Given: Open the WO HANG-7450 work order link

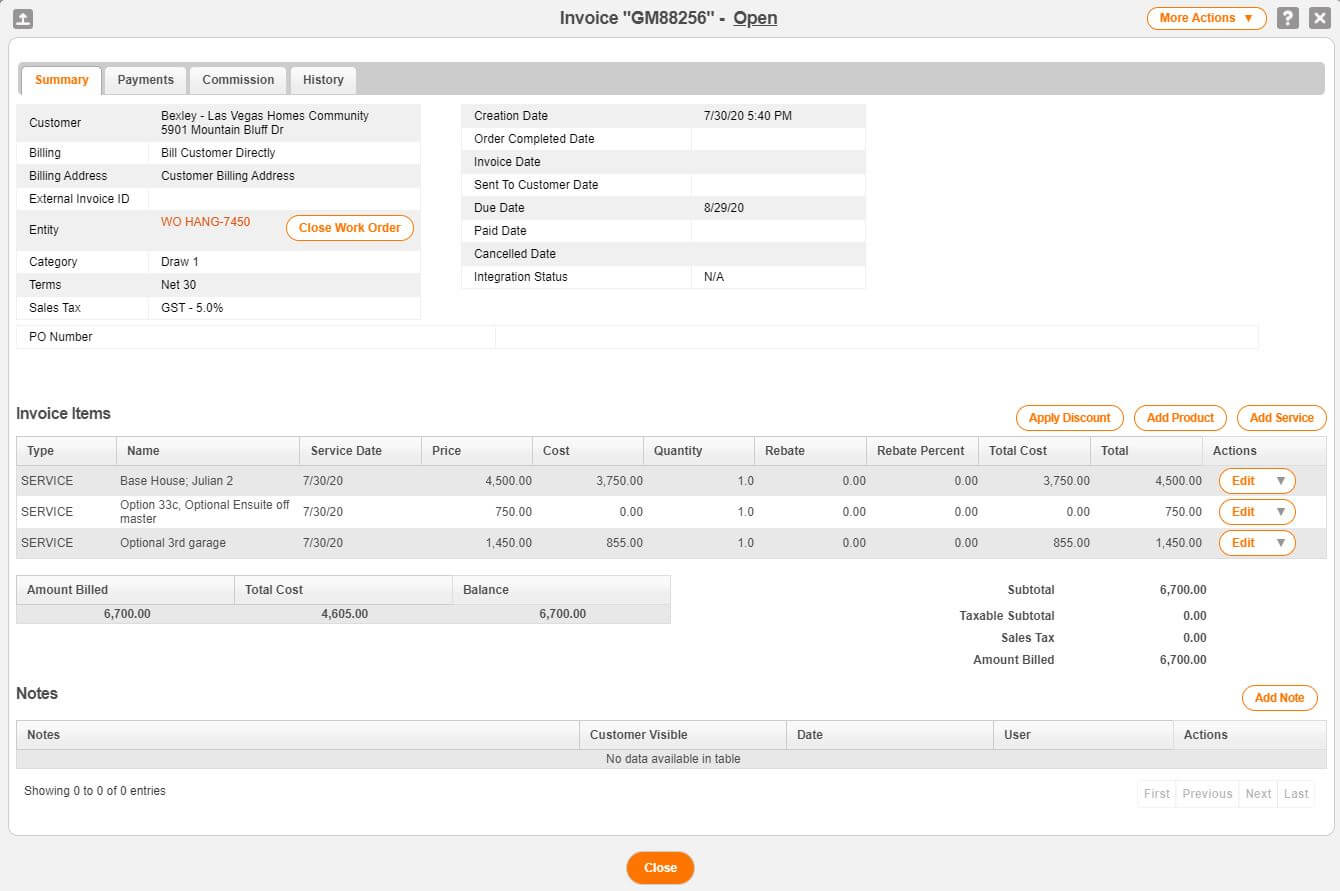Looking at the screenshot, I should (205, 222).
